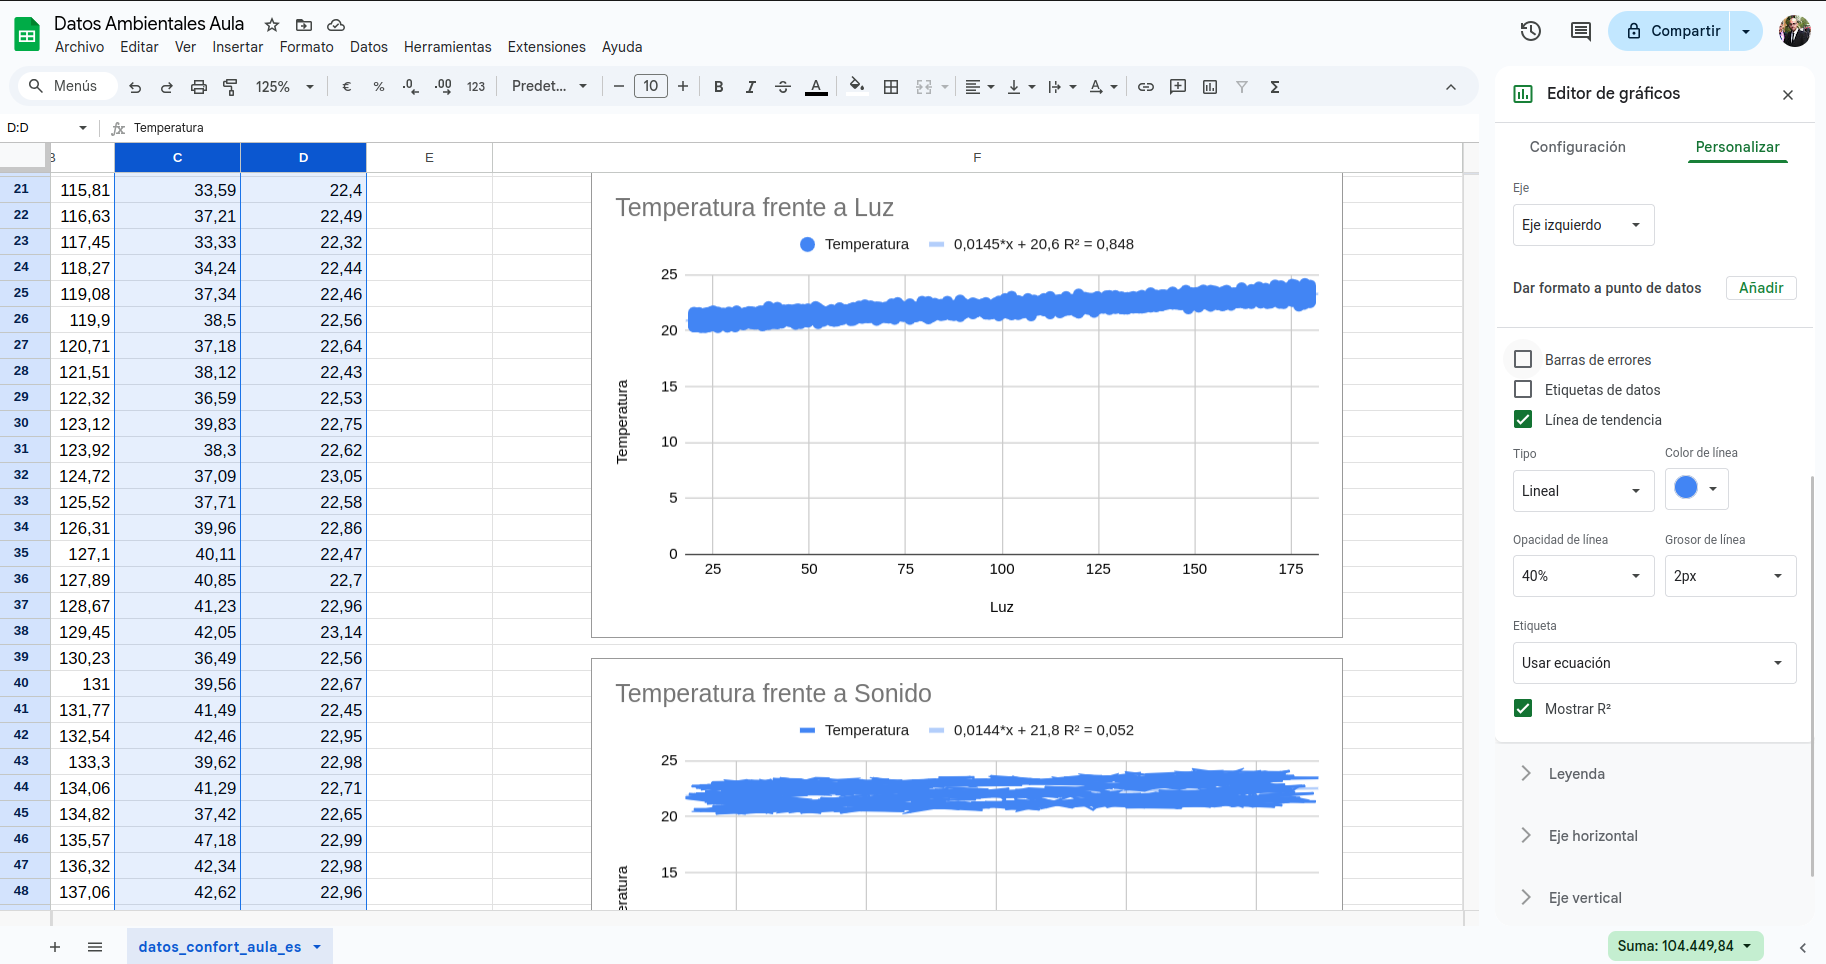The width and height of the screenshot is (1826, 964).
Task: Click Añadir for data point format
Action: pyautogui.click(x=1760, y=288)
